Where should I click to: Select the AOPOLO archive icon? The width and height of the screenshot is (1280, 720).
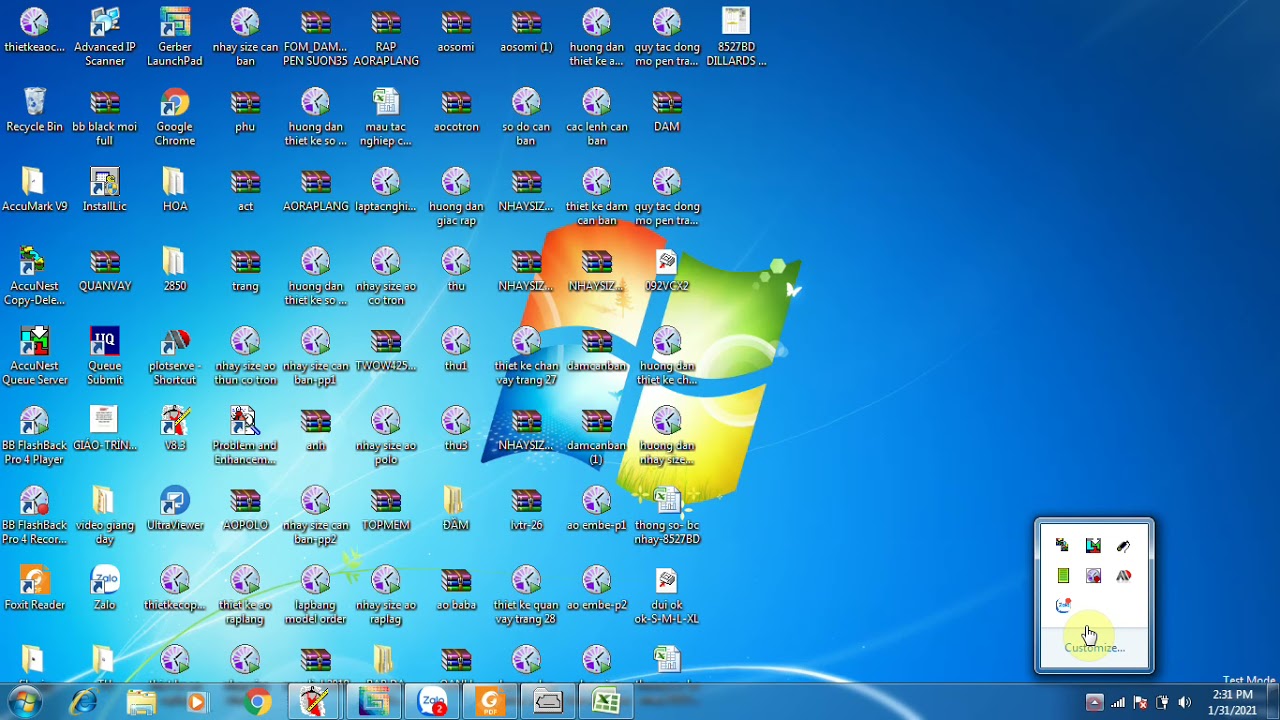tap(245, 509)
